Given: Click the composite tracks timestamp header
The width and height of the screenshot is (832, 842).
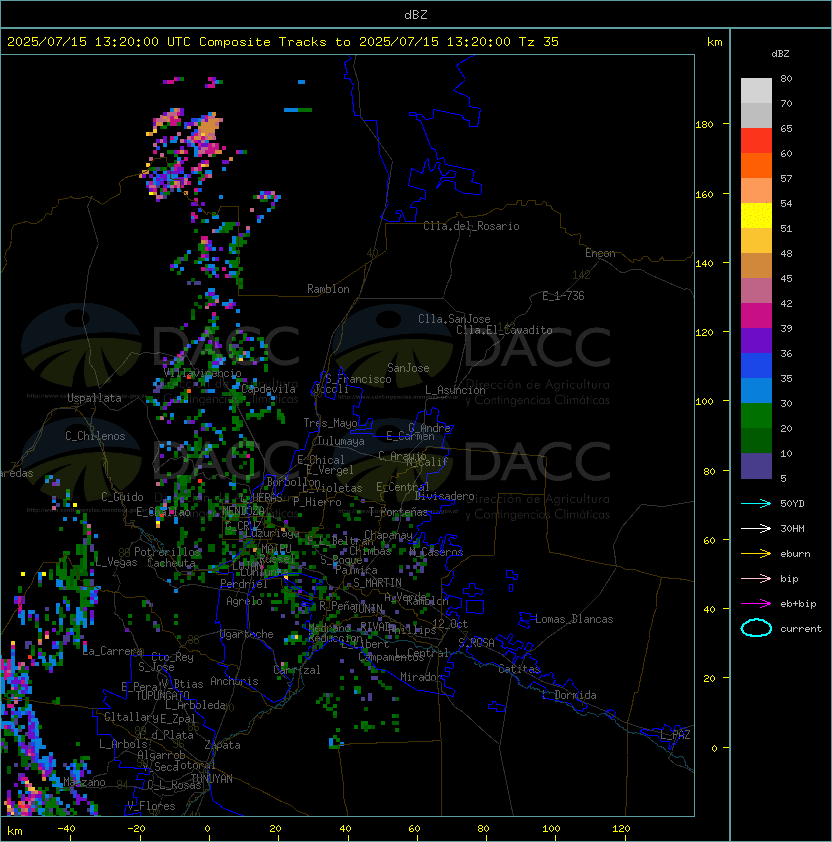Looking at the screenshot, I should click(283, 42).
